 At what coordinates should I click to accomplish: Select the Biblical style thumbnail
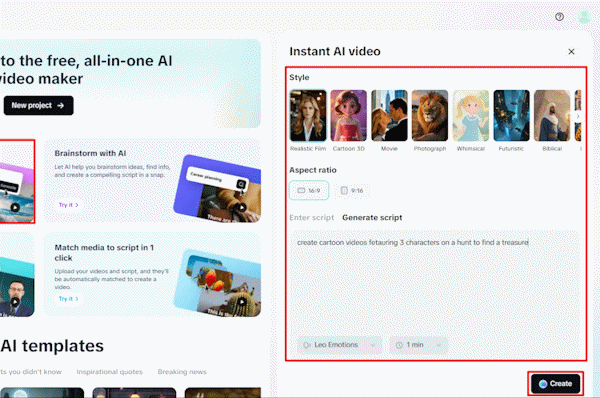pyautogui.click(x=552, y=116)
